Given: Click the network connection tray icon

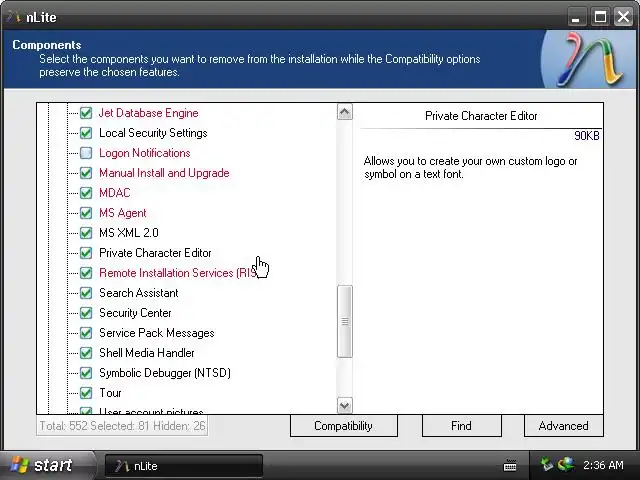Looking at the screenshot, I should [x=547, y=464].
